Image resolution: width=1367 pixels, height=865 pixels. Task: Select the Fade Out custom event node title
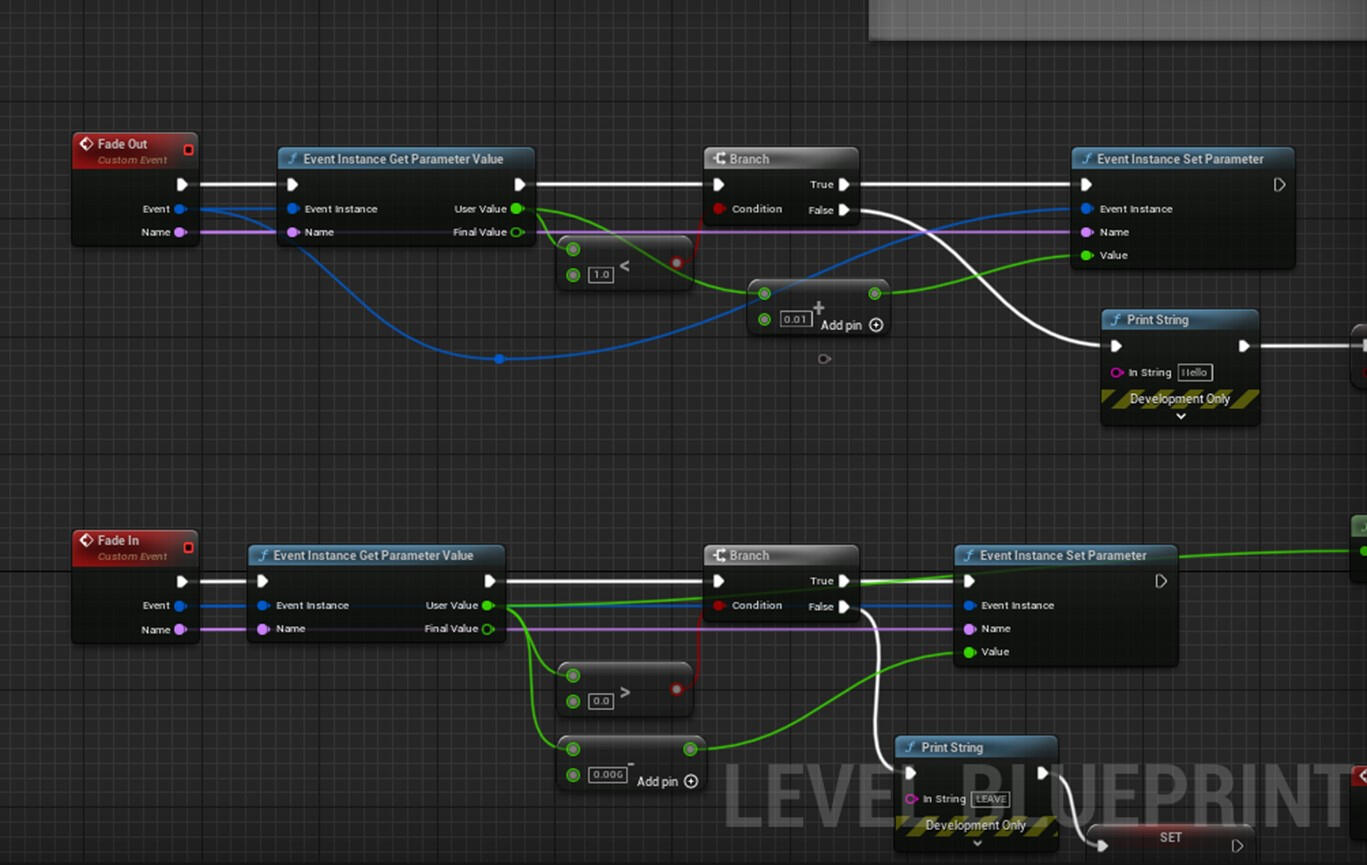tap(122, 144)
